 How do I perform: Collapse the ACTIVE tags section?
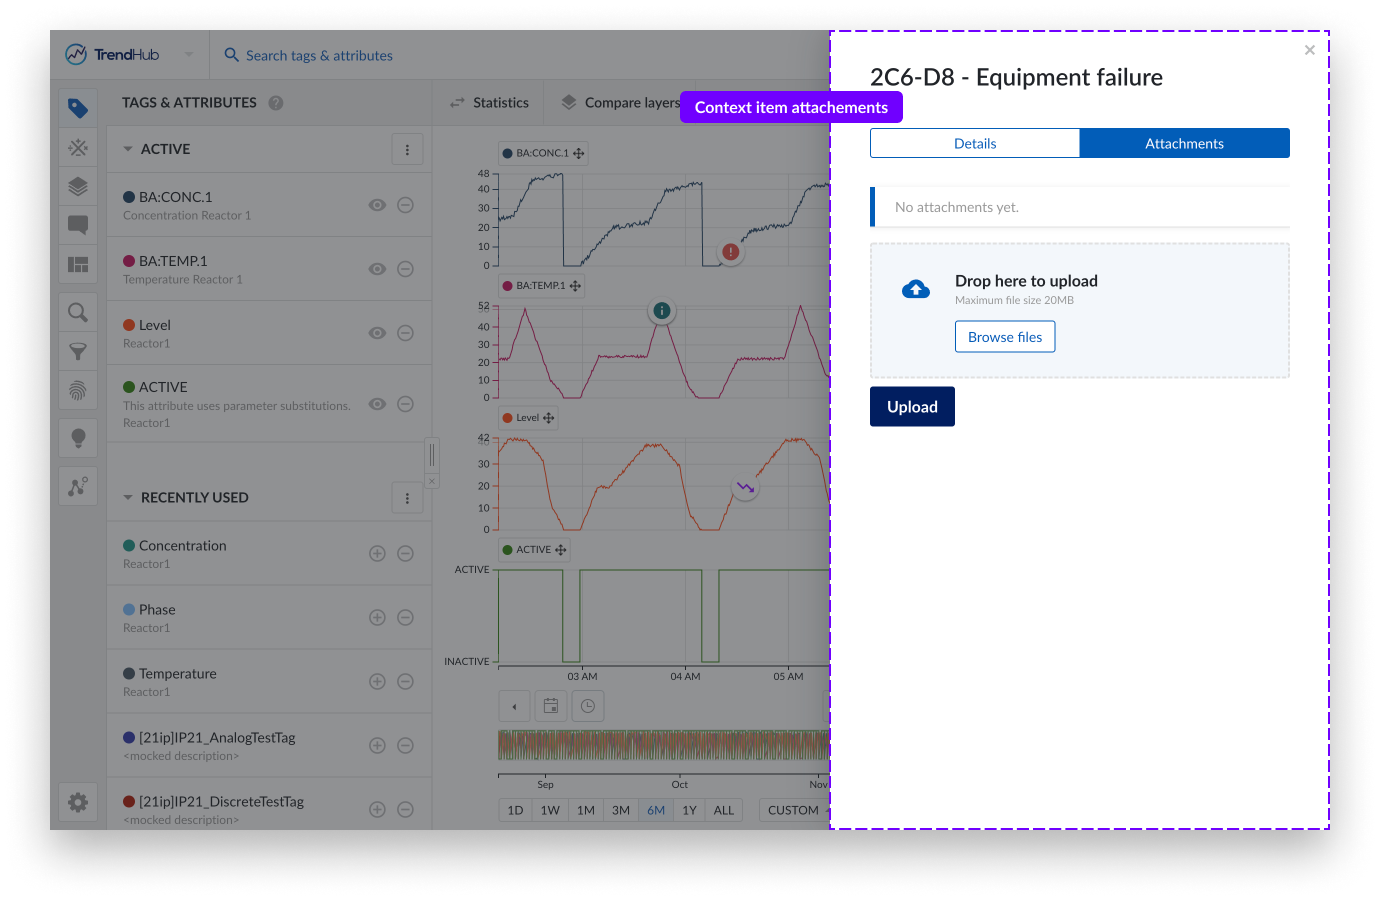tap(128, 149)
